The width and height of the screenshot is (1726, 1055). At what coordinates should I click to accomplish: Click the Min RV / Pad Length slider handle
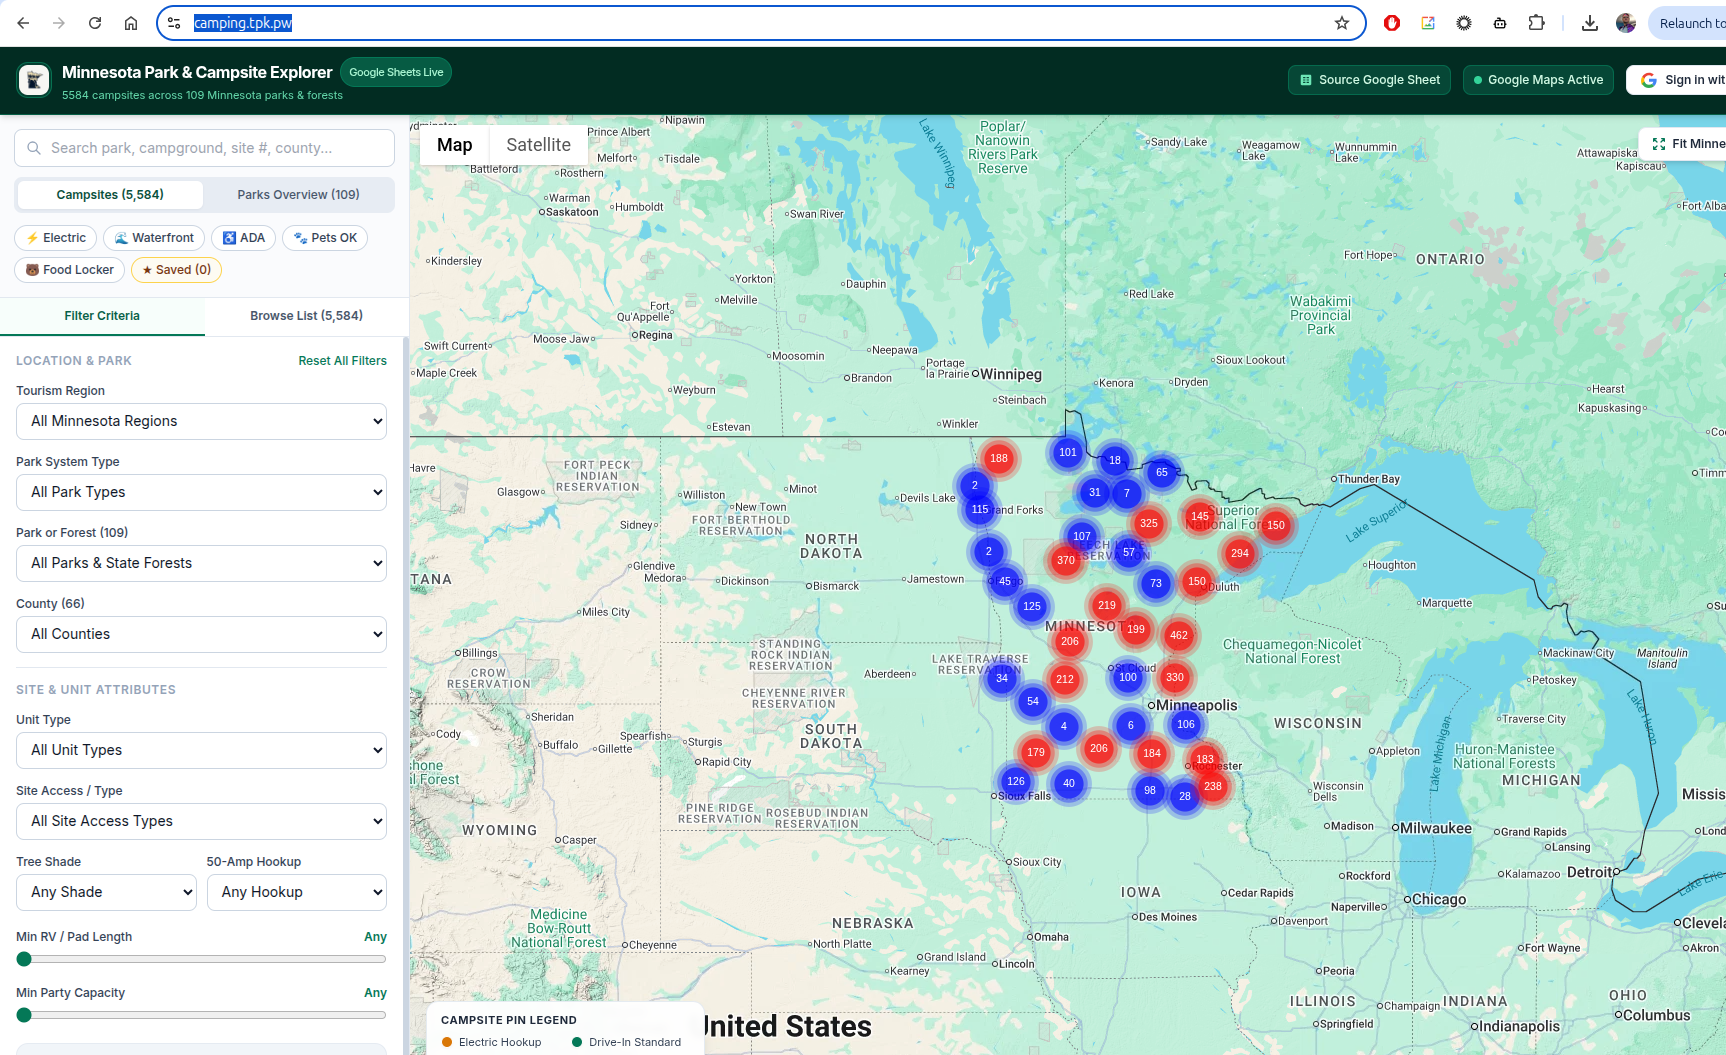click(x=24, y=959)
